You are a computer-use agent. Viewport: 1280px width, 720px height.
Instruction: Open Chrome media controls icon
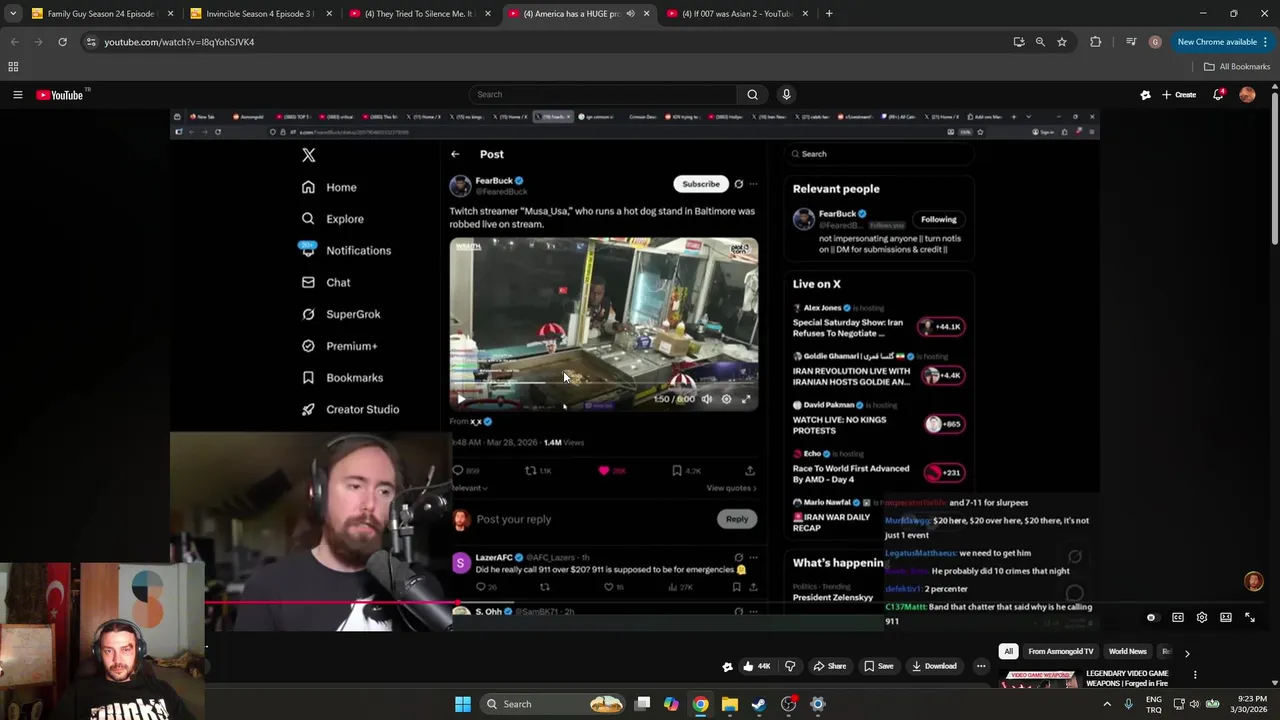1131,42
